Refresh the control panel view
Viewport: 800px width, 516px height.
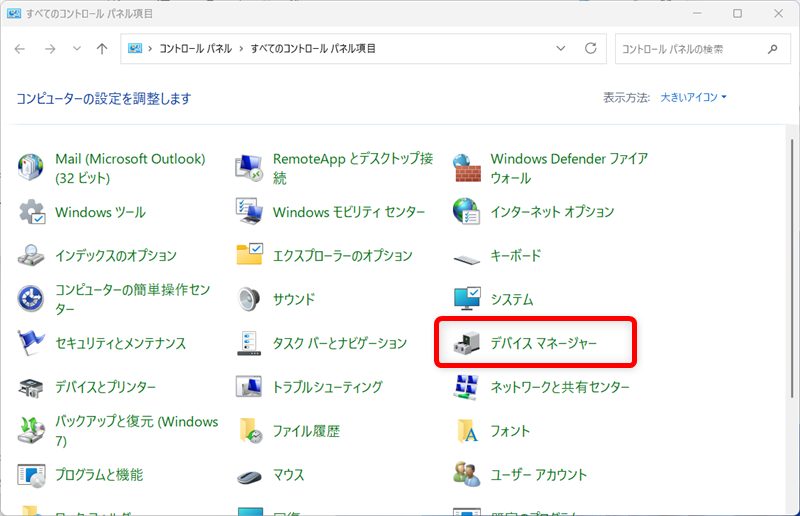591,48
